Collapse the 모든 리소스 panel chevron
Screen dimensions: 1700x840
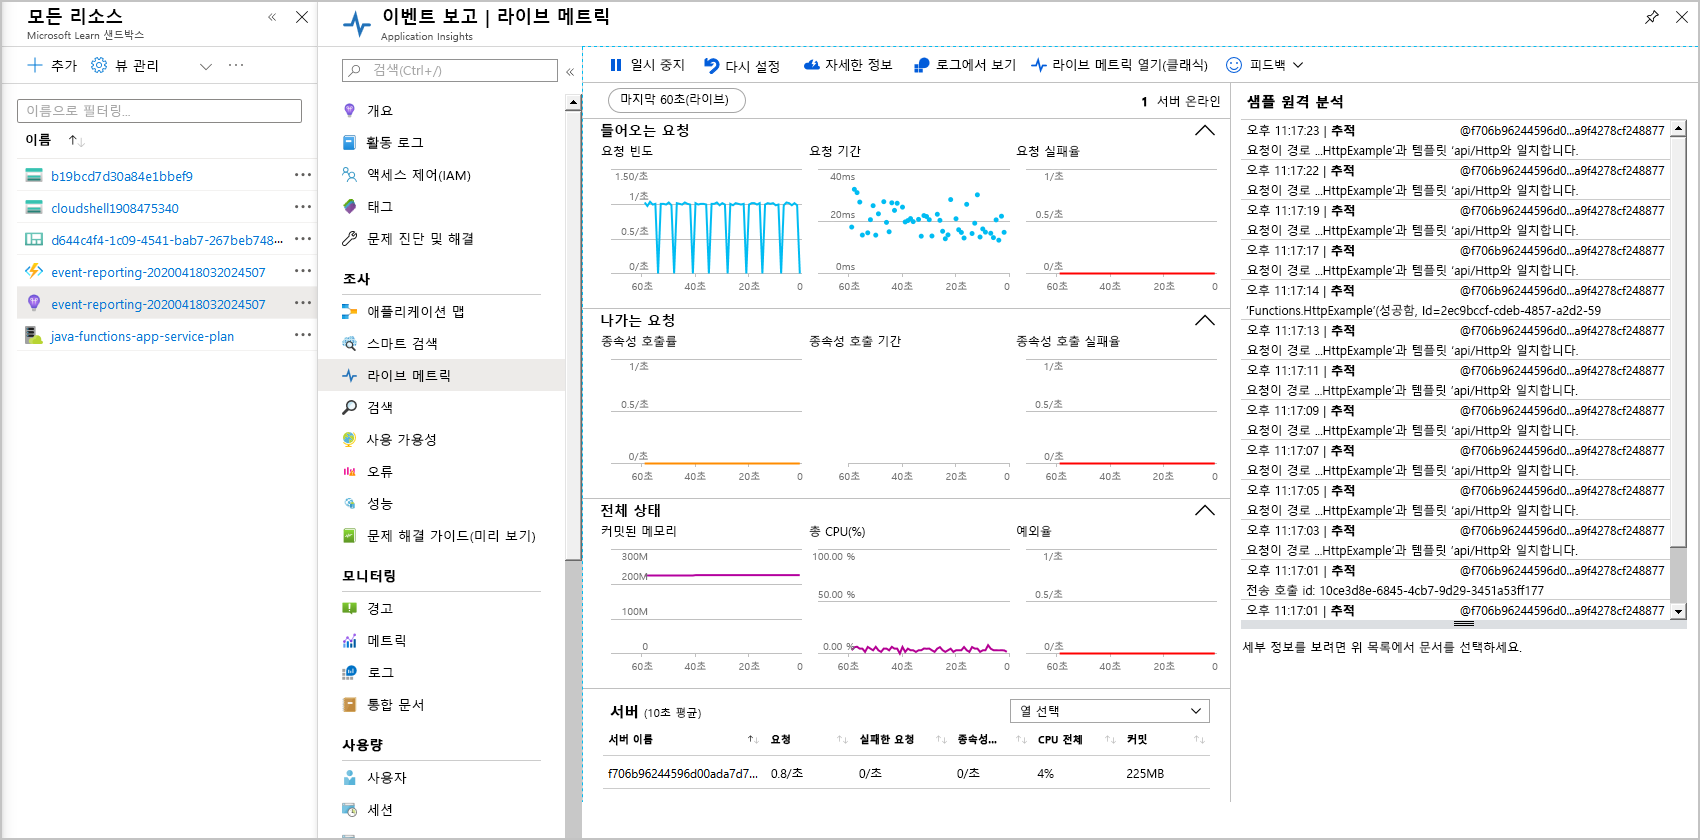272,17
